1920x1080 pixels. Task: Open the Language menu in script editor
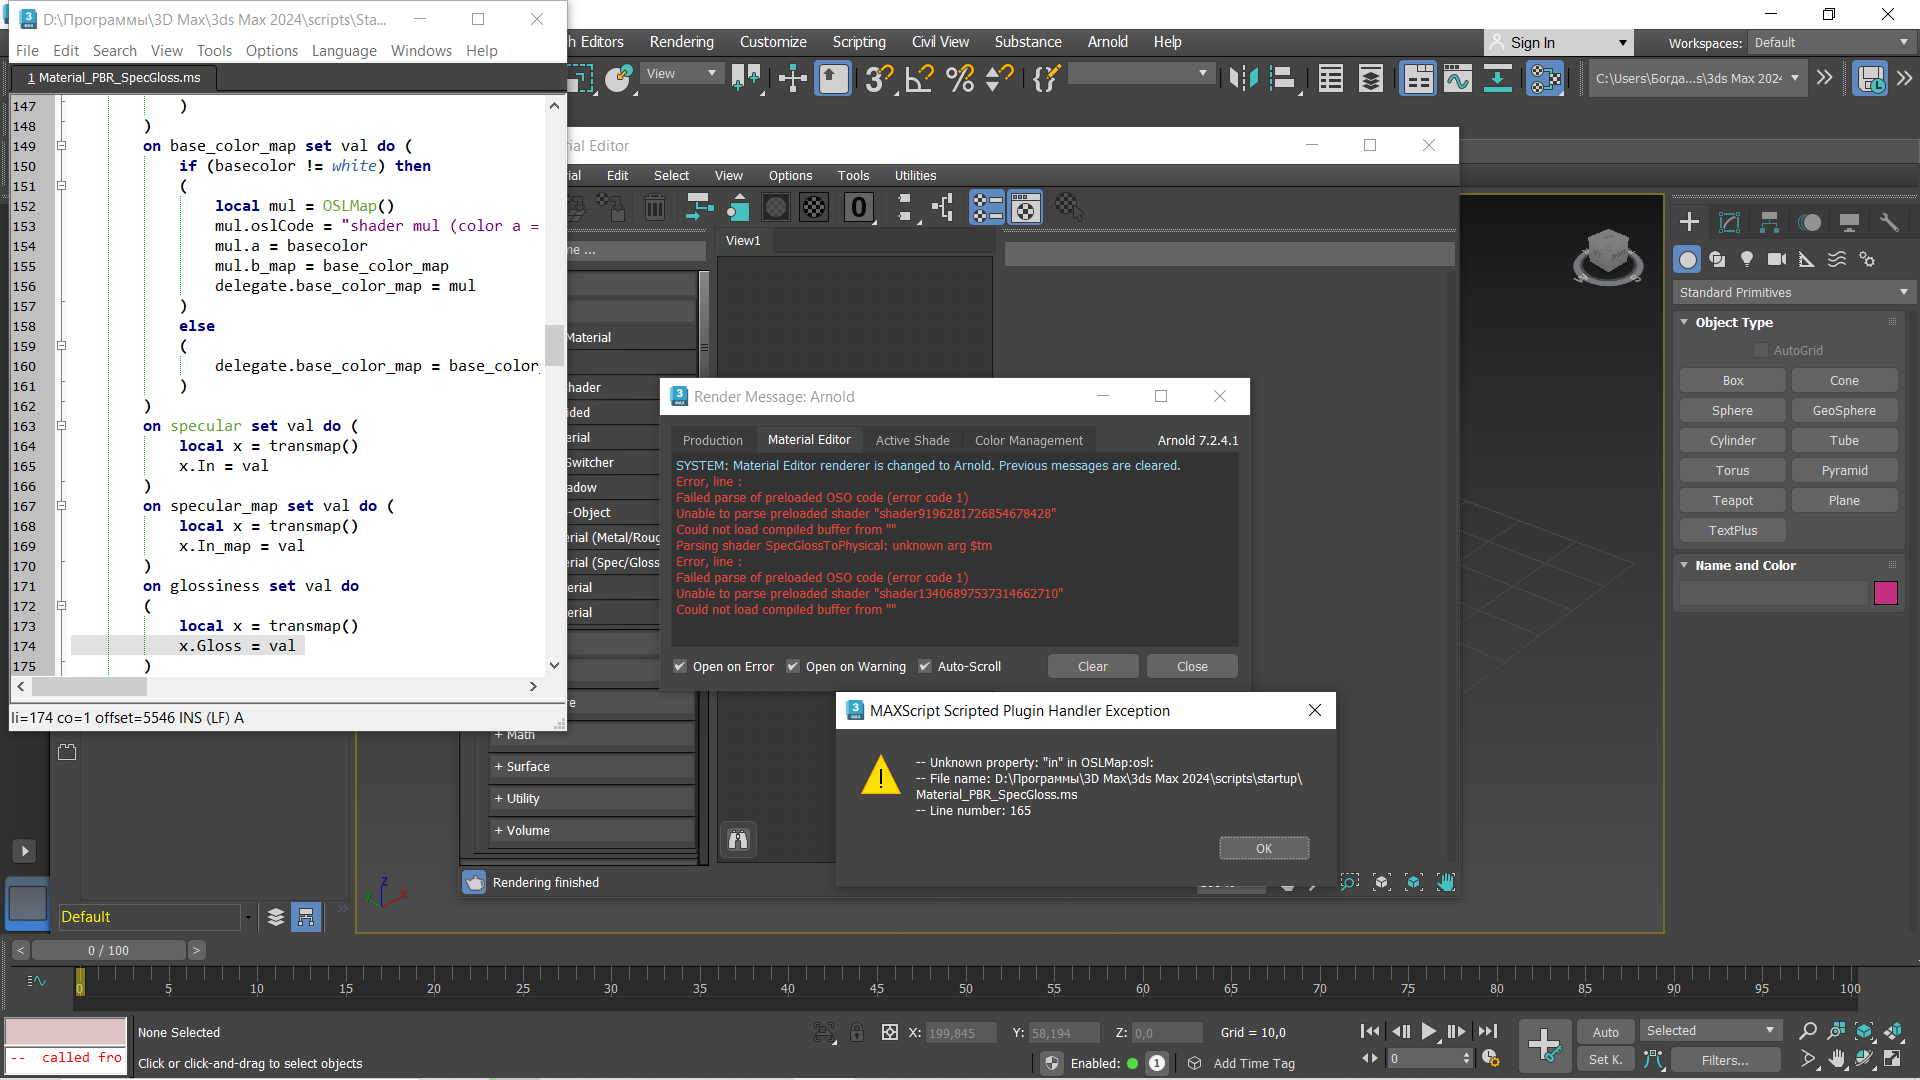[344, 51]
